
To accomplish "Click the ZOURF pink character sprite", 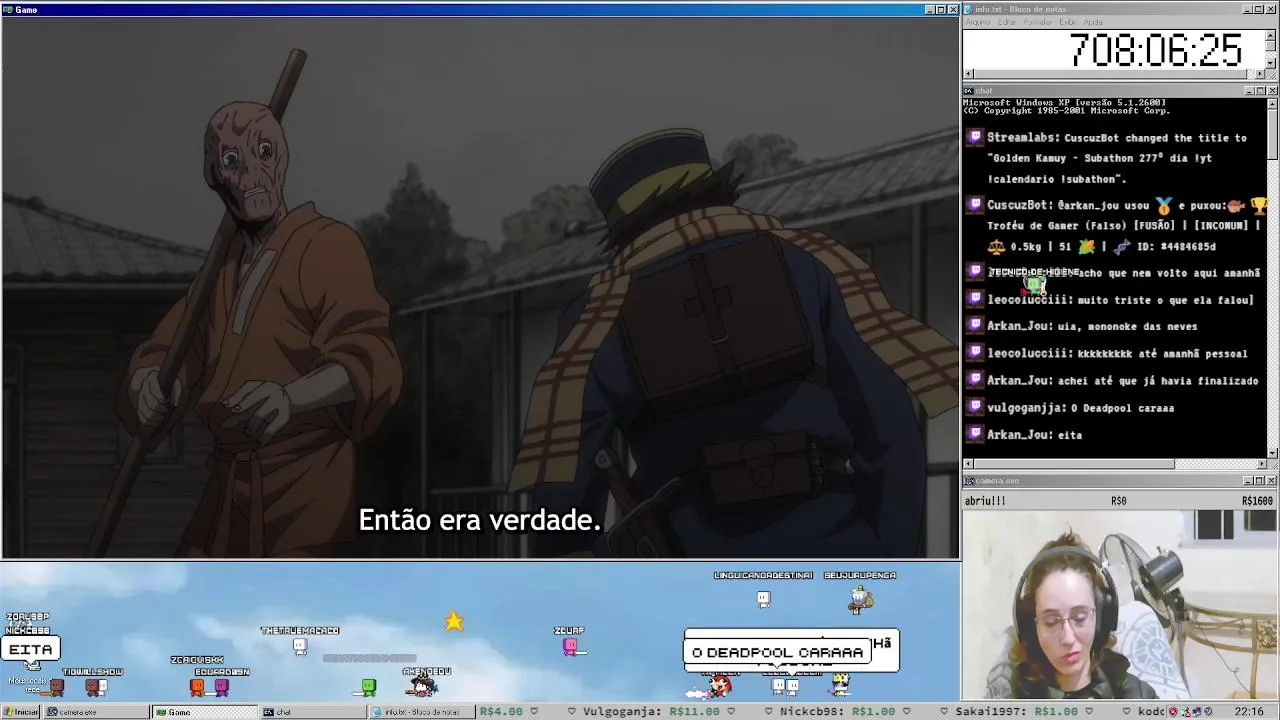I will coord(570,647).
